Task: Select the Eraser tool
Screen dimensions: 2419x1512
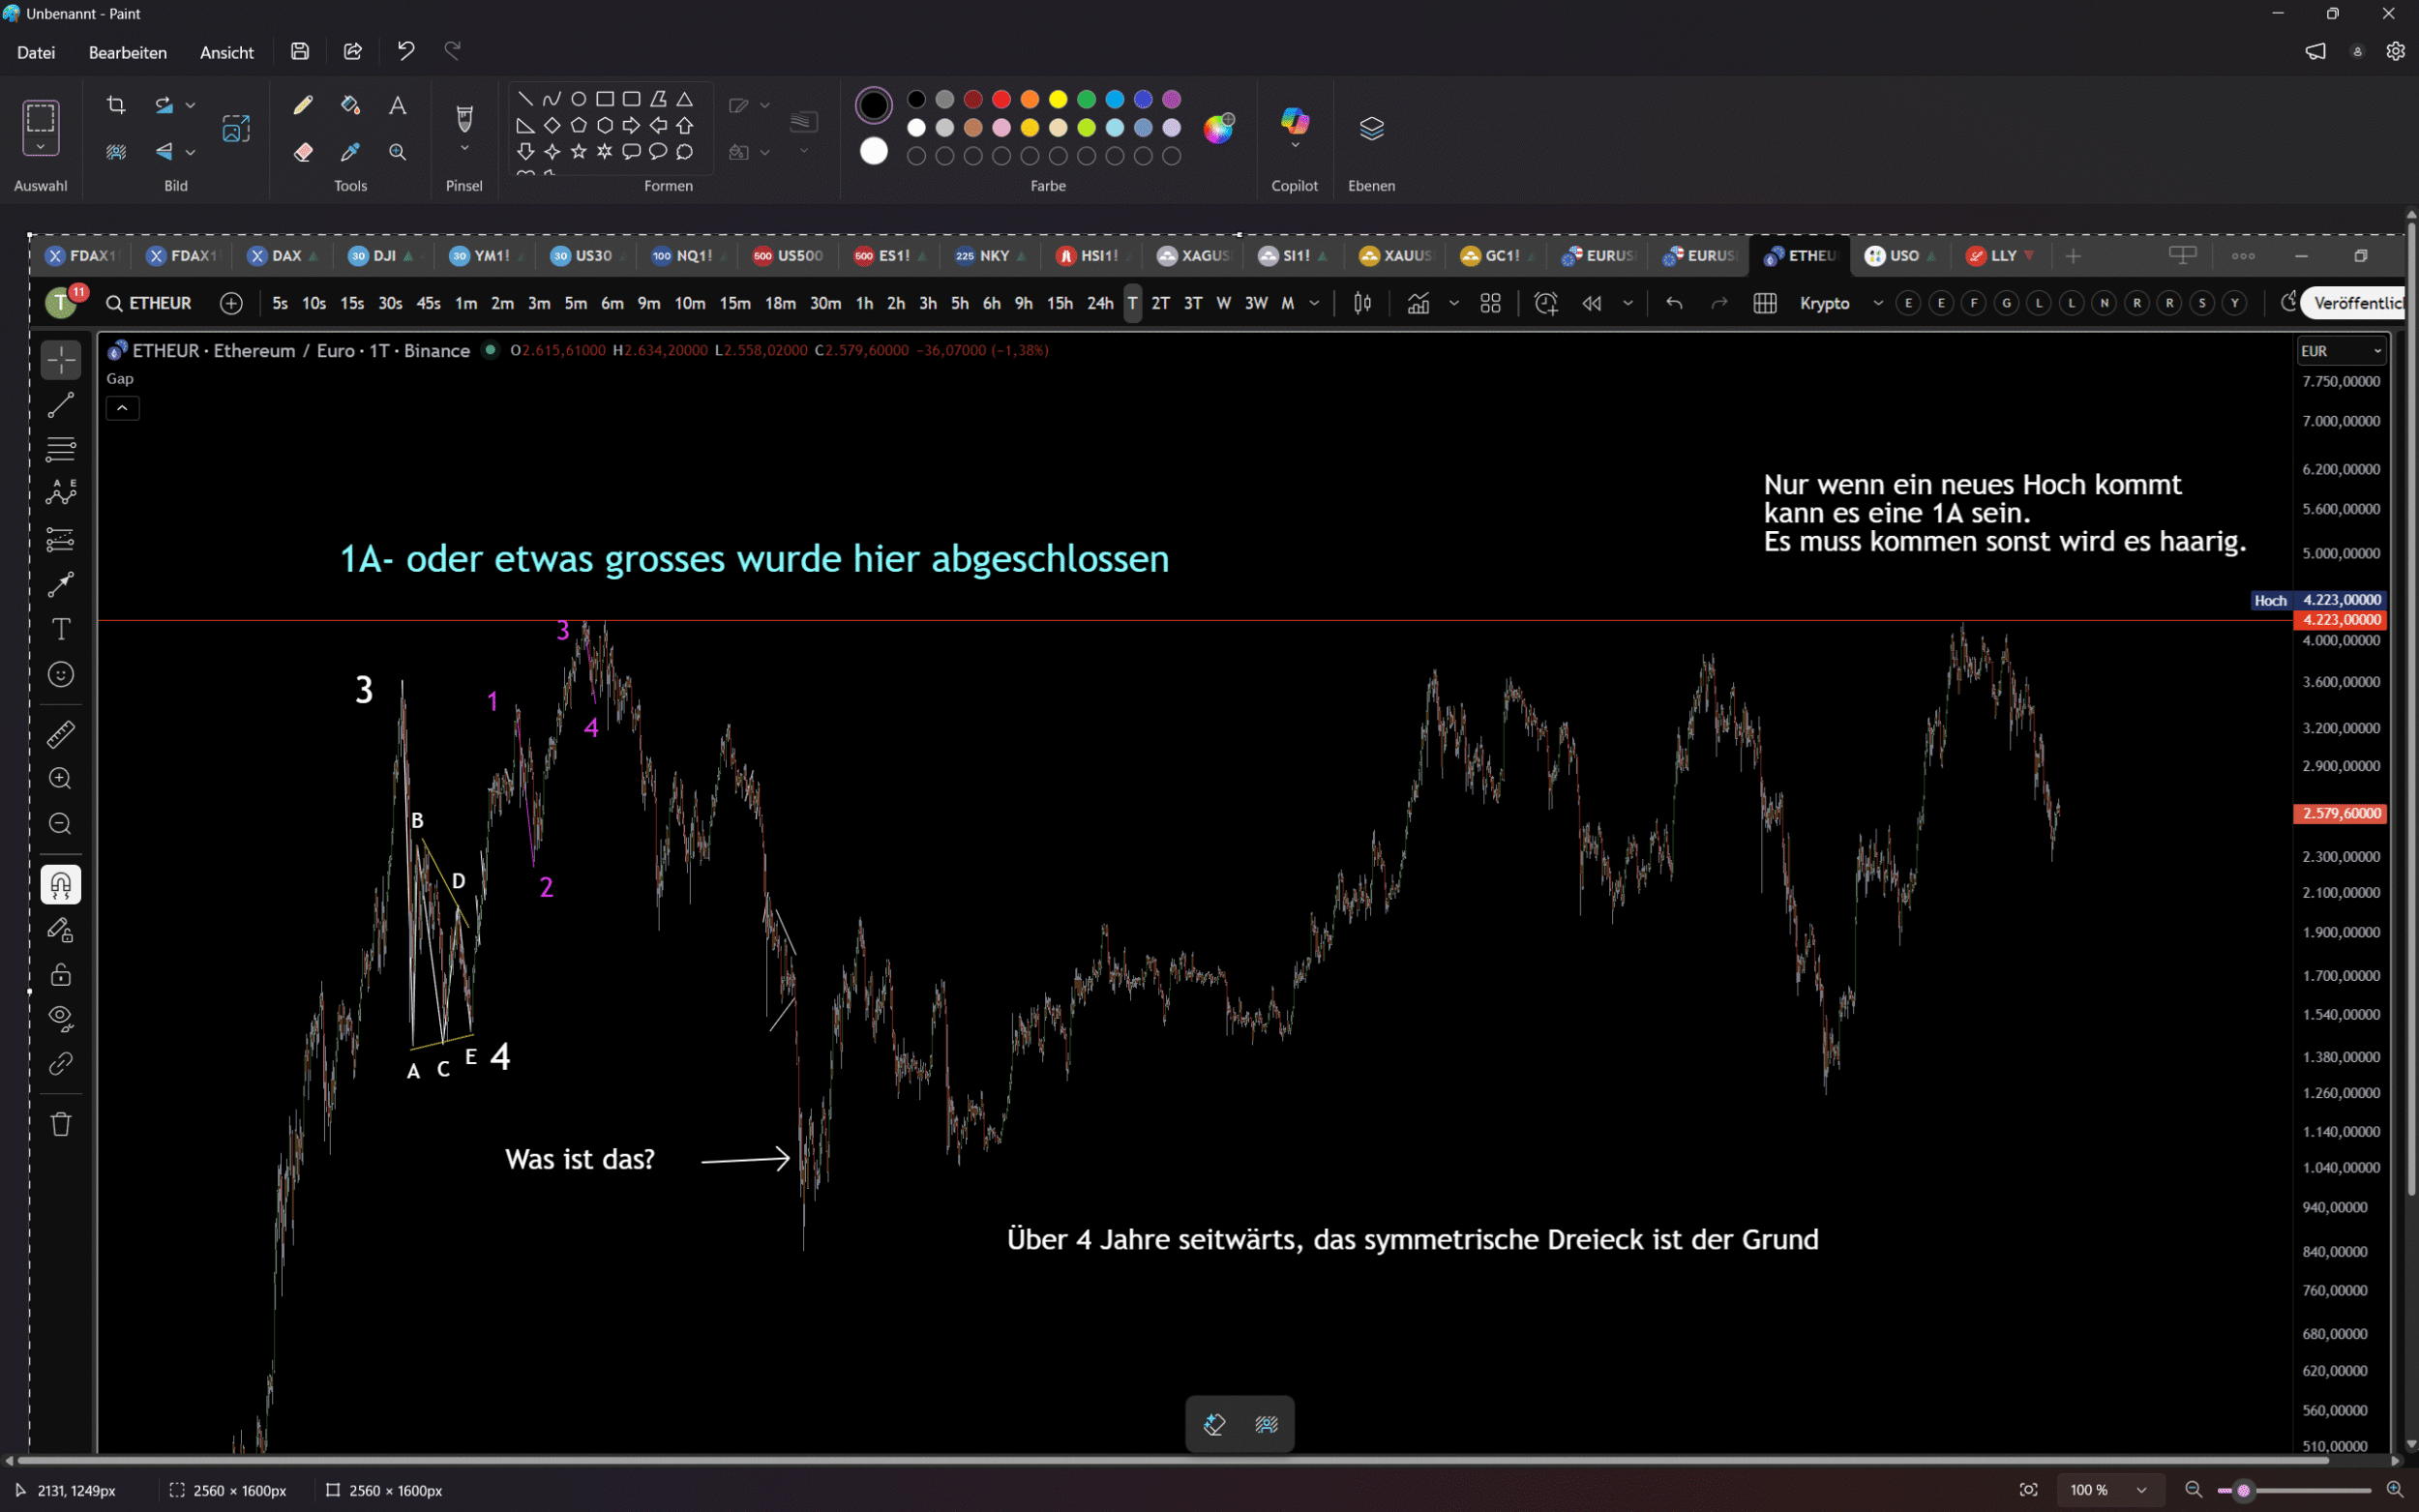Action: pos(302,152)
